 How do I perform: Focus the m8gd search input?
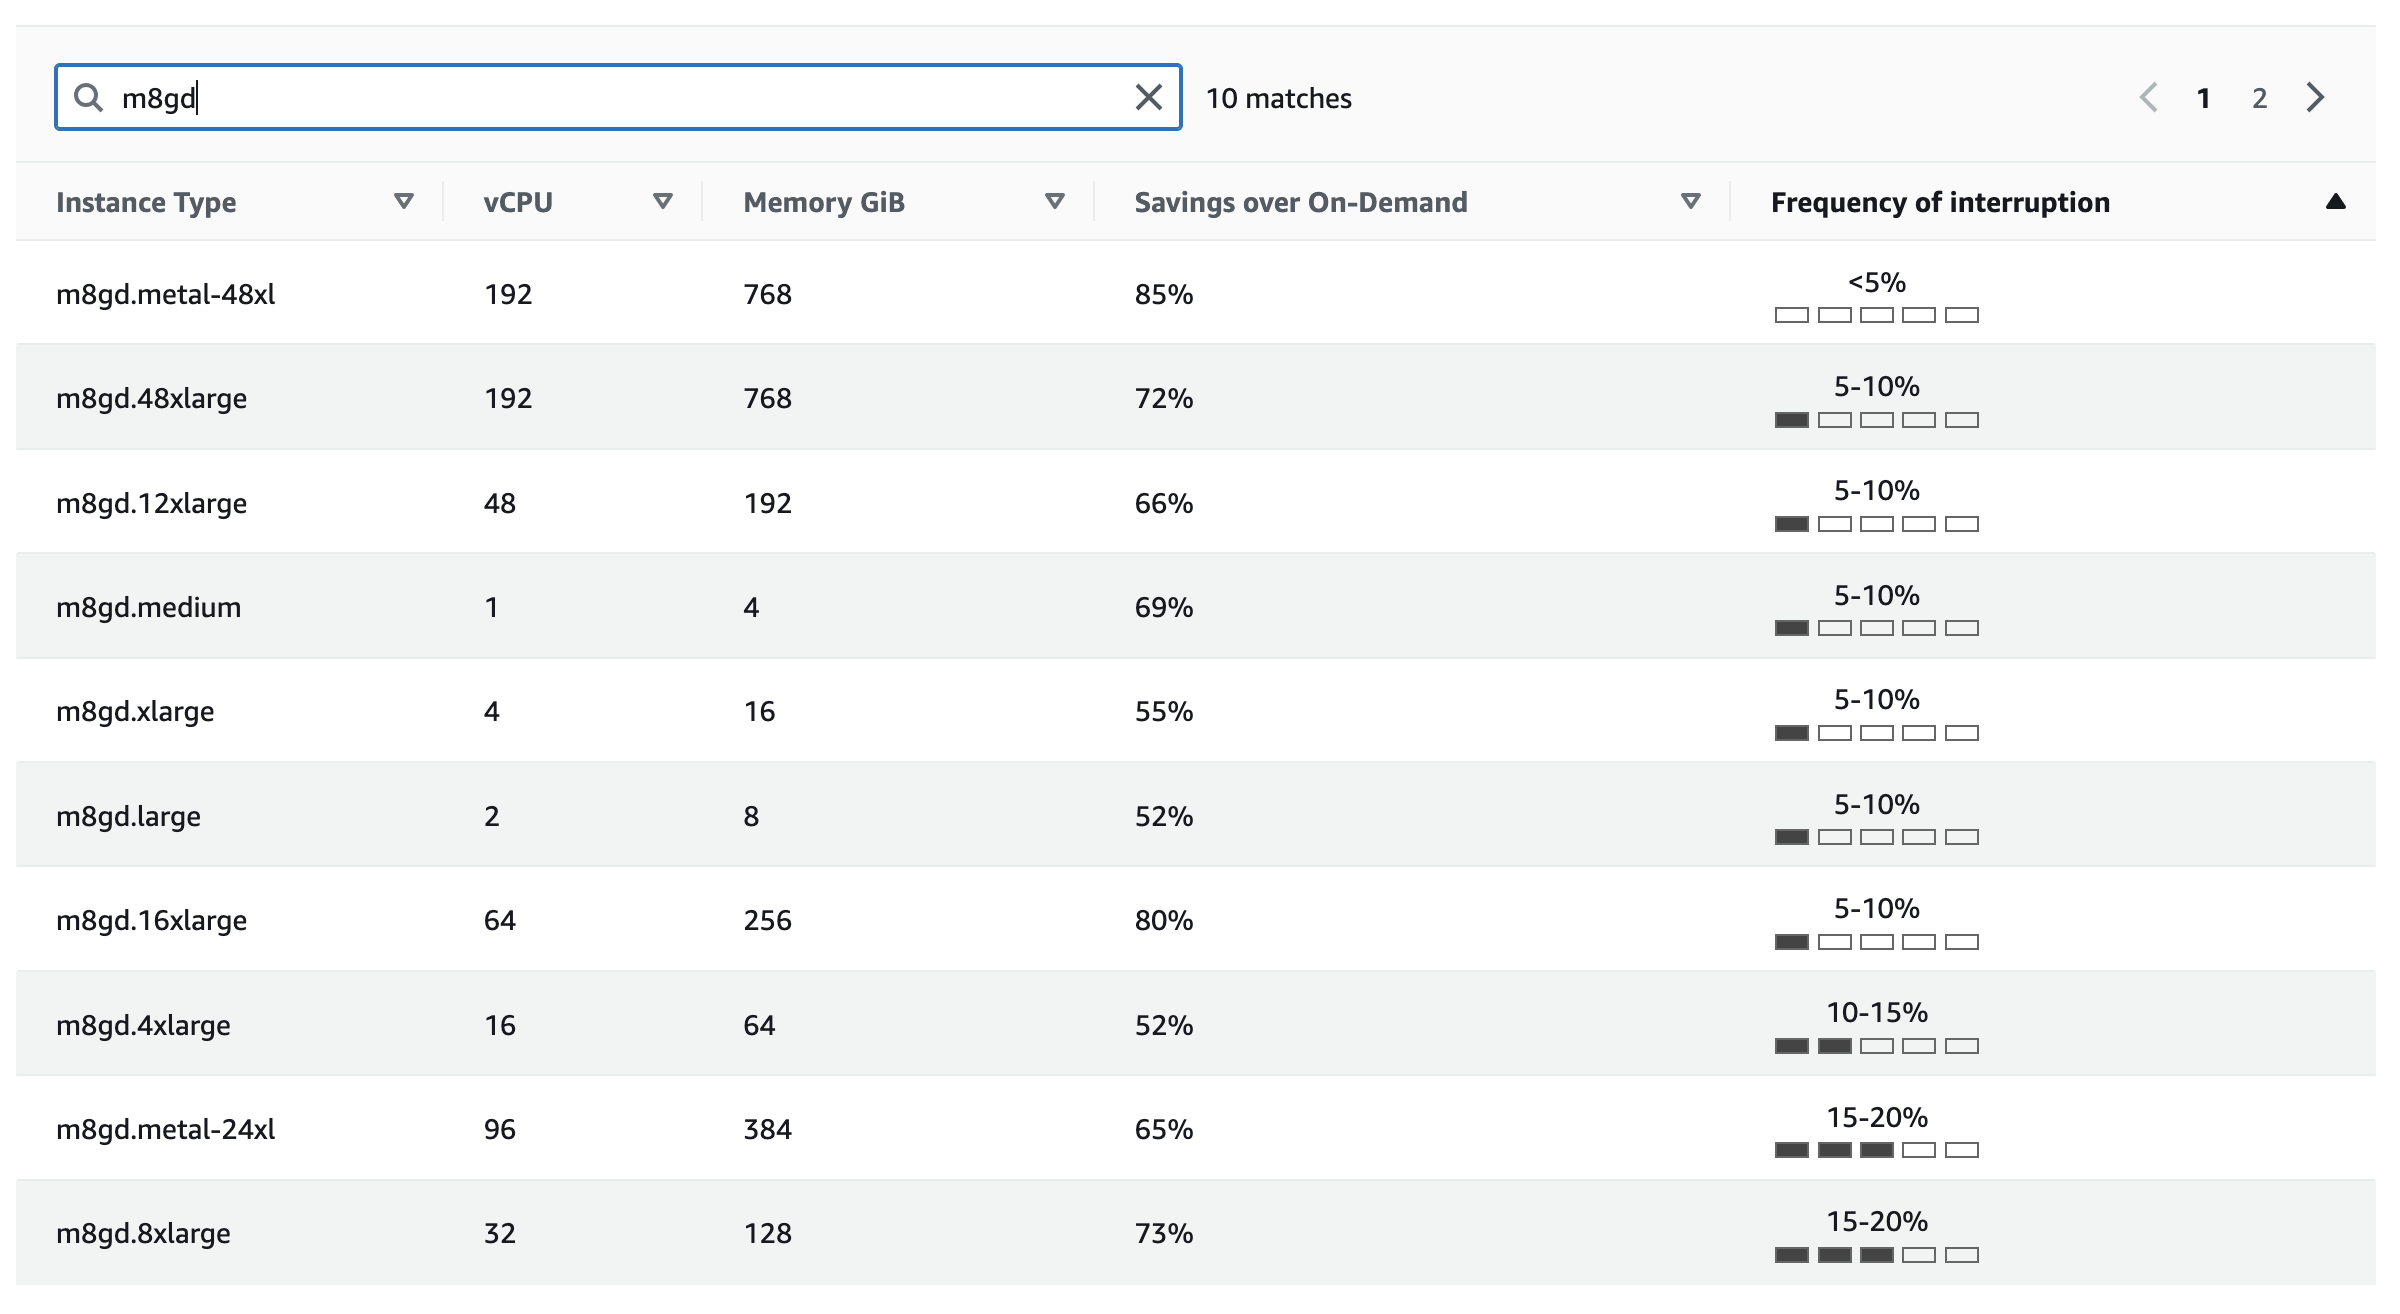click(x=618, y=97)
